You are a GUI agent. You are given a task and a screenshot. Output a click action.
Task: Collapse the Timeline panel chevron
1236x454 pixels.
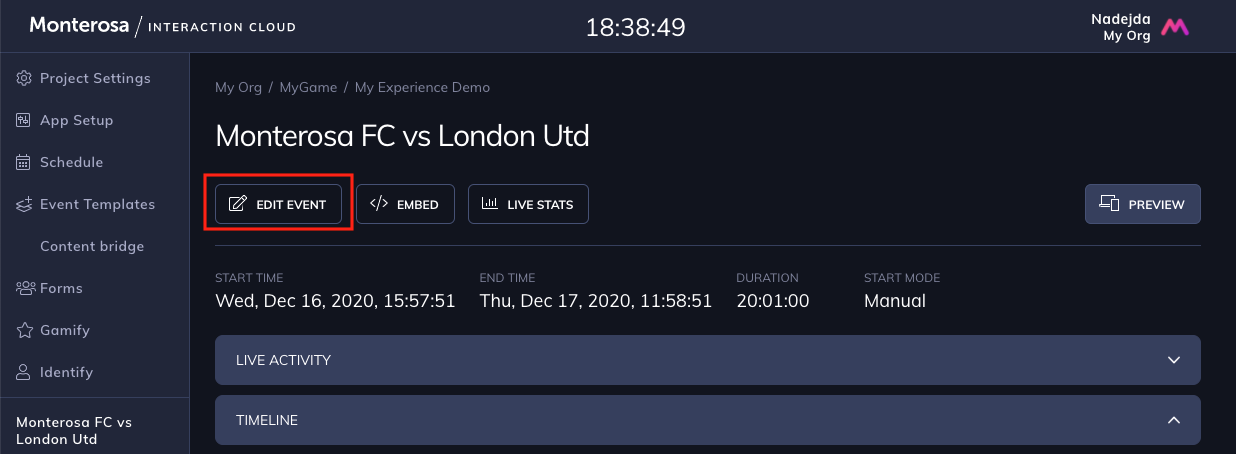pos(1174,420)
